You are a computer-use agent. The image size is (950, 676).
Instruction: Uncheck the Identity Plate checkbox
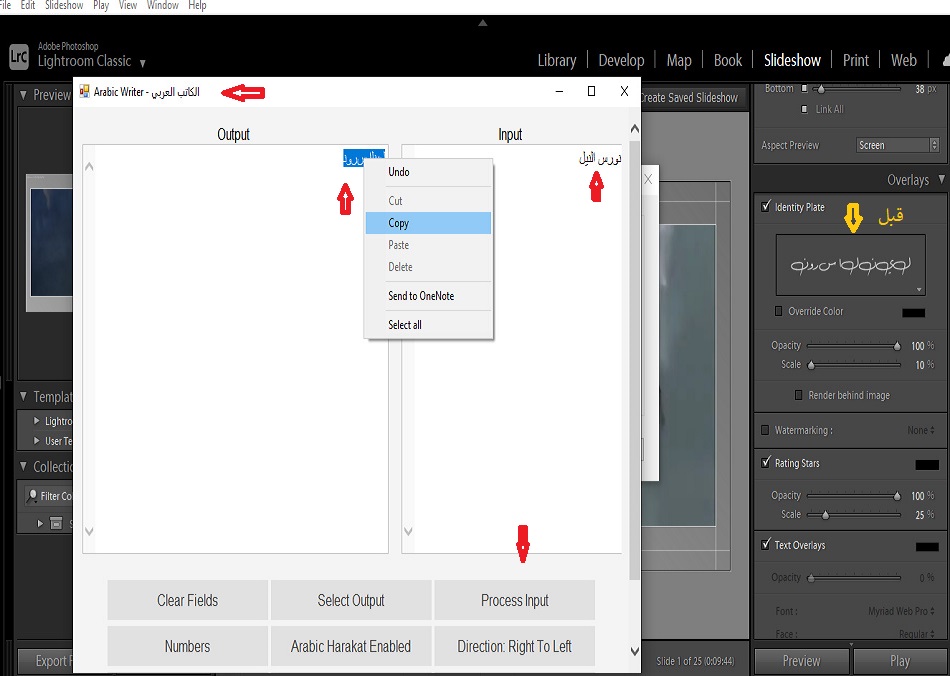766,207
